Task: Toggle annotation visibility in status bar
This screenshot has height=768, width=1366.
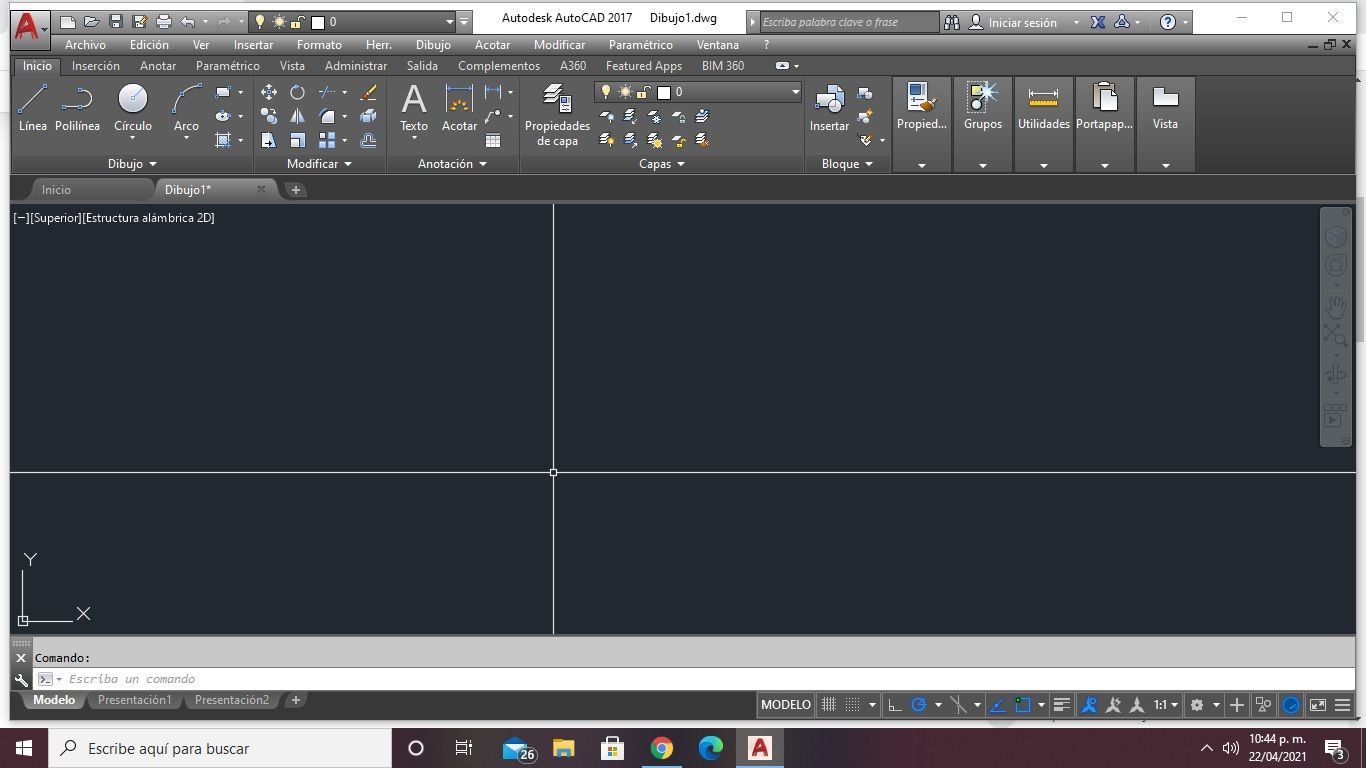Action: coord(1090,705)
